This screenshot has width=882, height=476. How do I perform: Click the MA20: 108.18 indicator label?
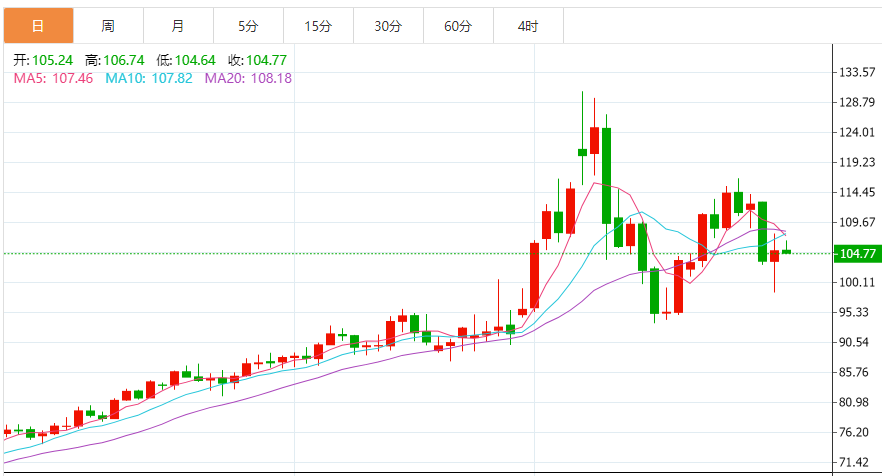pyautogui.click(x=248, y=78)
